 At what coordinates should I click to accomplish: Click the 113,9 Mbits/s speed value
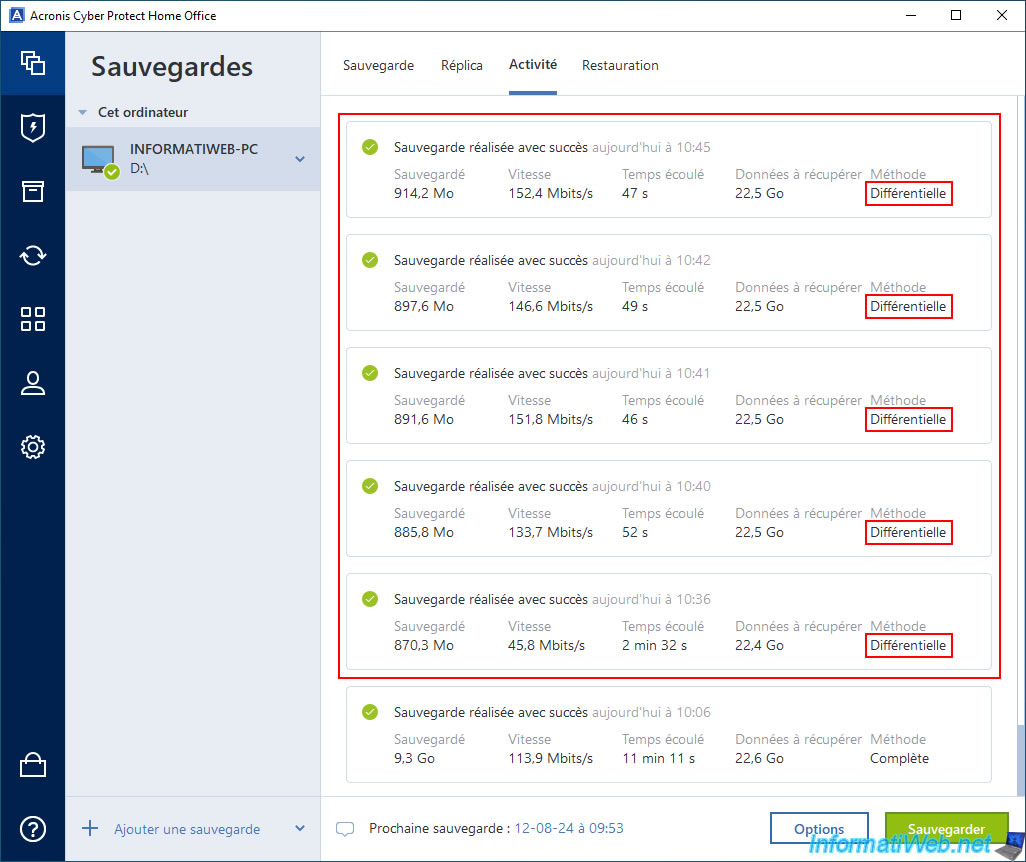(x=550, y=759)
